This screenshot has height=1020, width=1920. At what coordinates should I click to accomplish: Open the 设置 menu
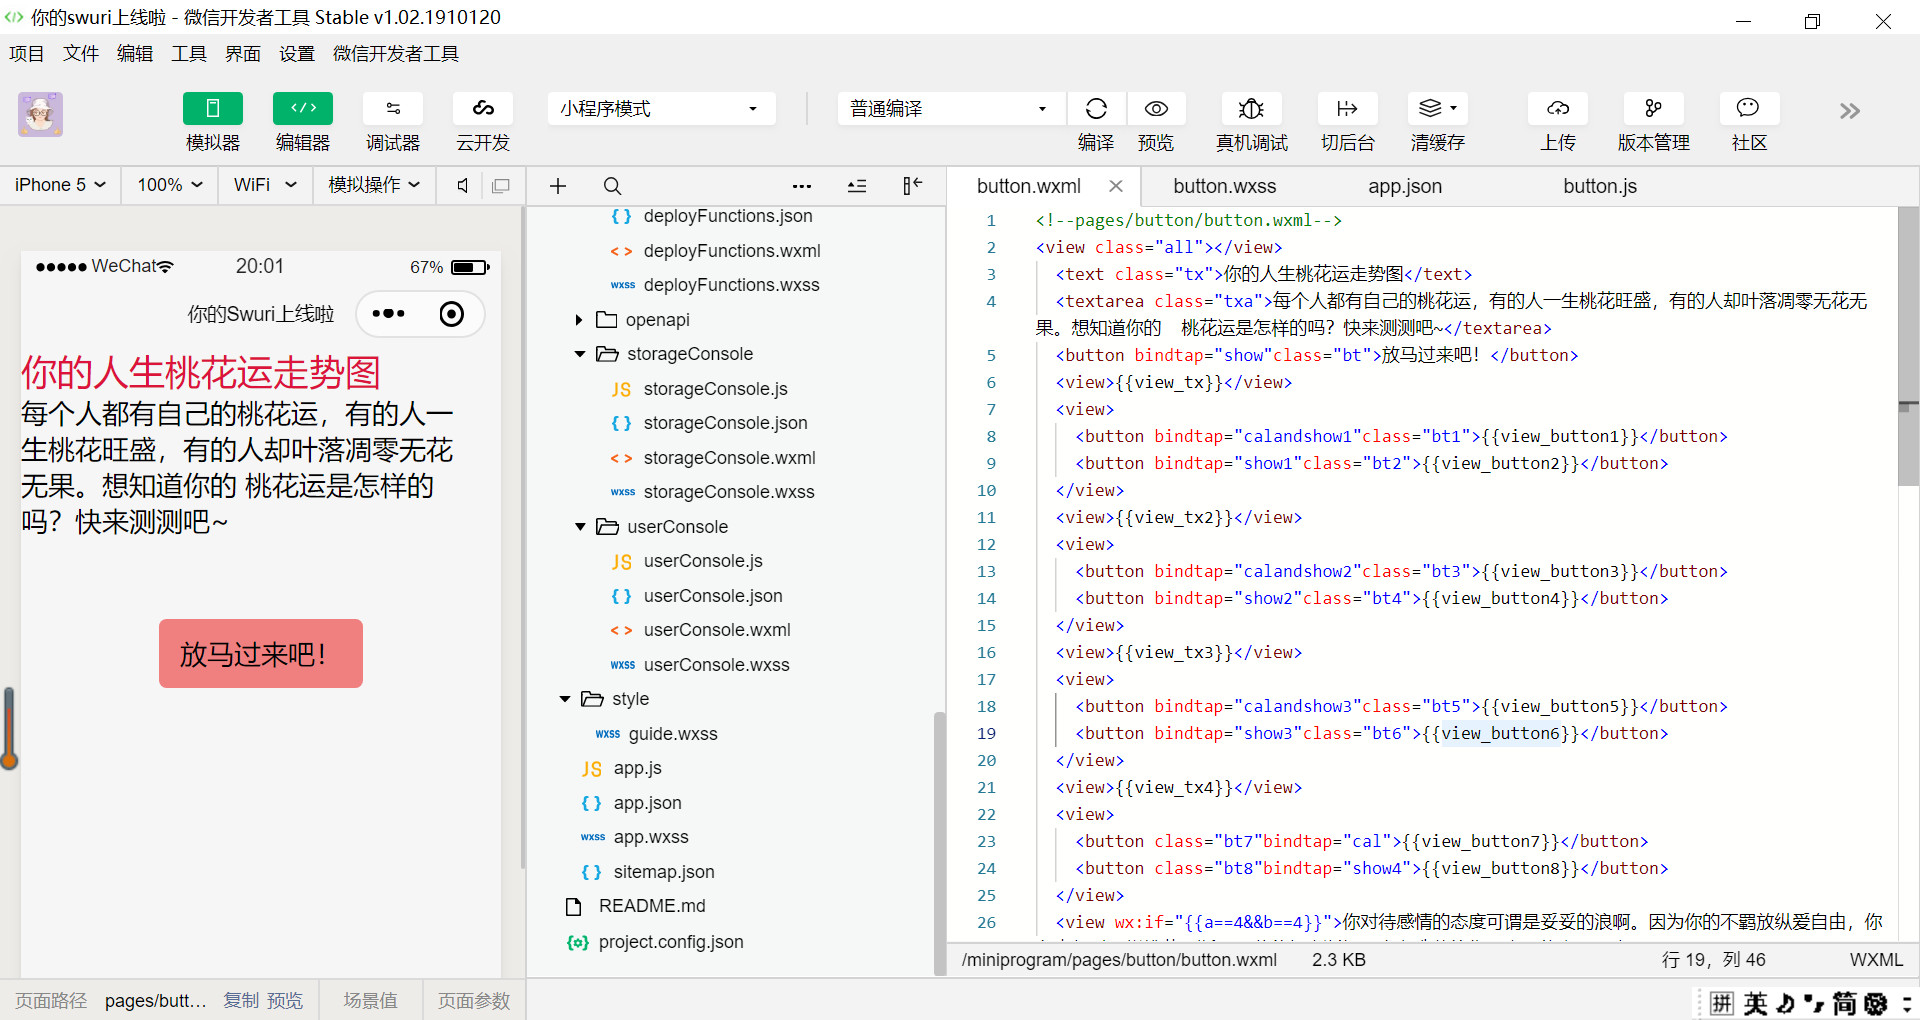297,54
